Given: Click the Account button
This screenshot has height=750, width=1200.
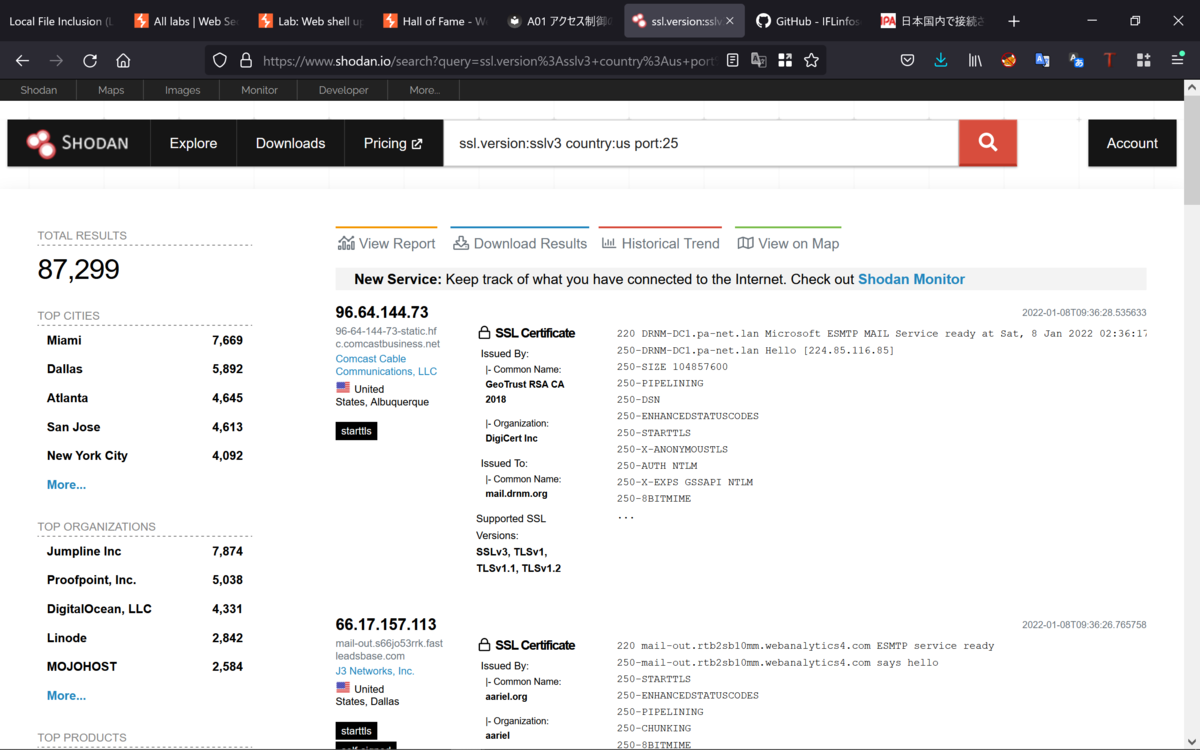Looking at the screenshot, I should coord(1132,143).
